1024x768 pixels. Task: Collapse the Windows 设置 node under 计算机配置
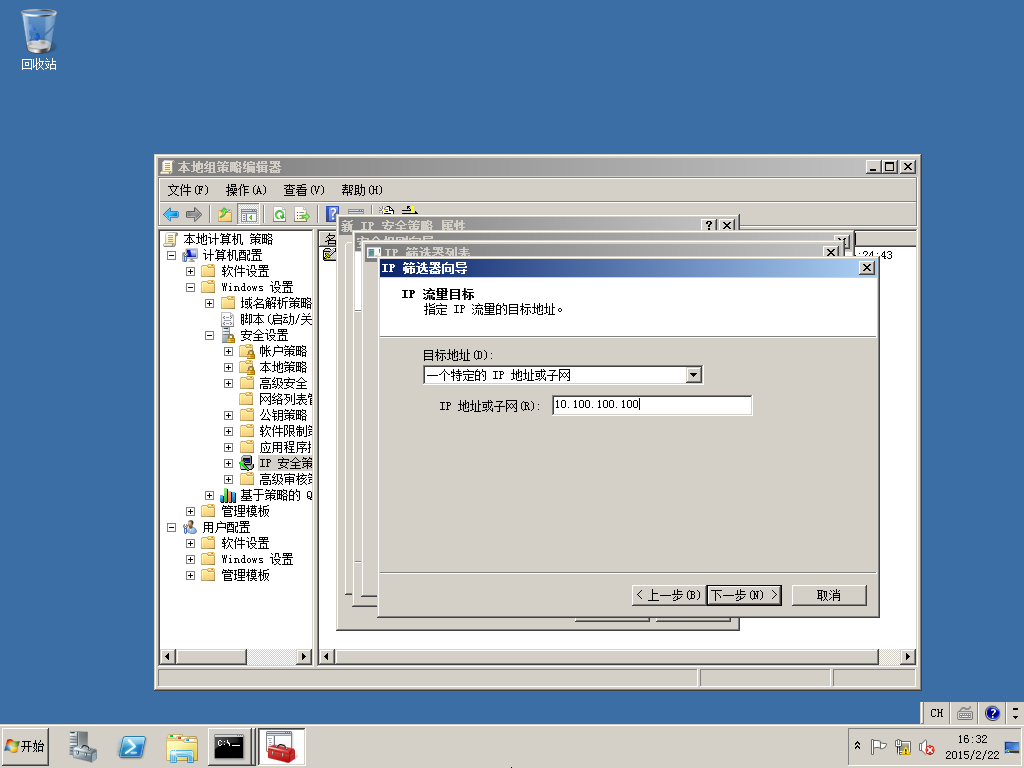tap(191, 287)
